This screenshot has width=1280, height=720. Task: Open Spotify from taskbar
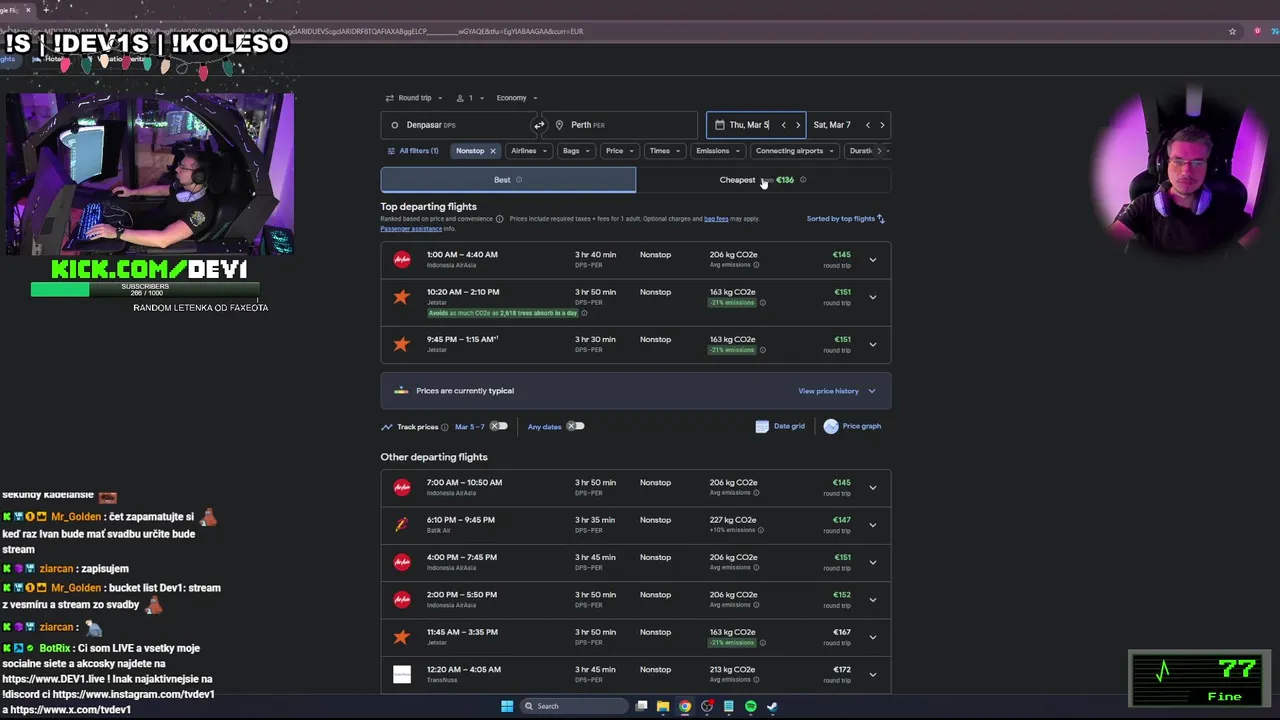751,706
